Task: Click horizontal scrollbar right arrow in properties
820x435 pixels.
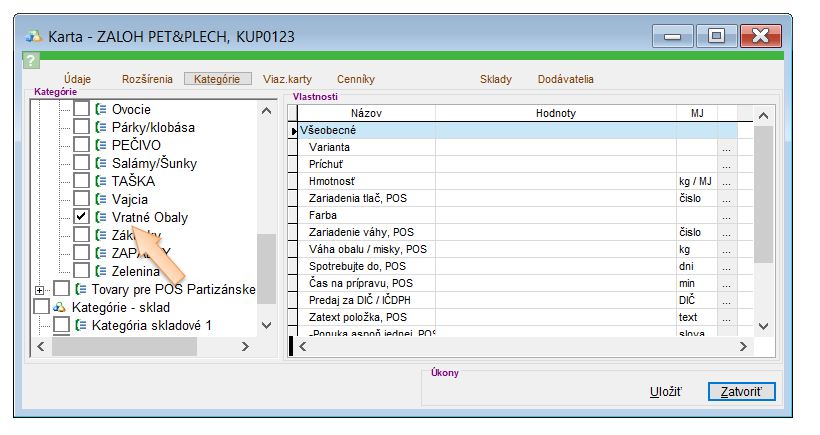Action: [743, 346]
